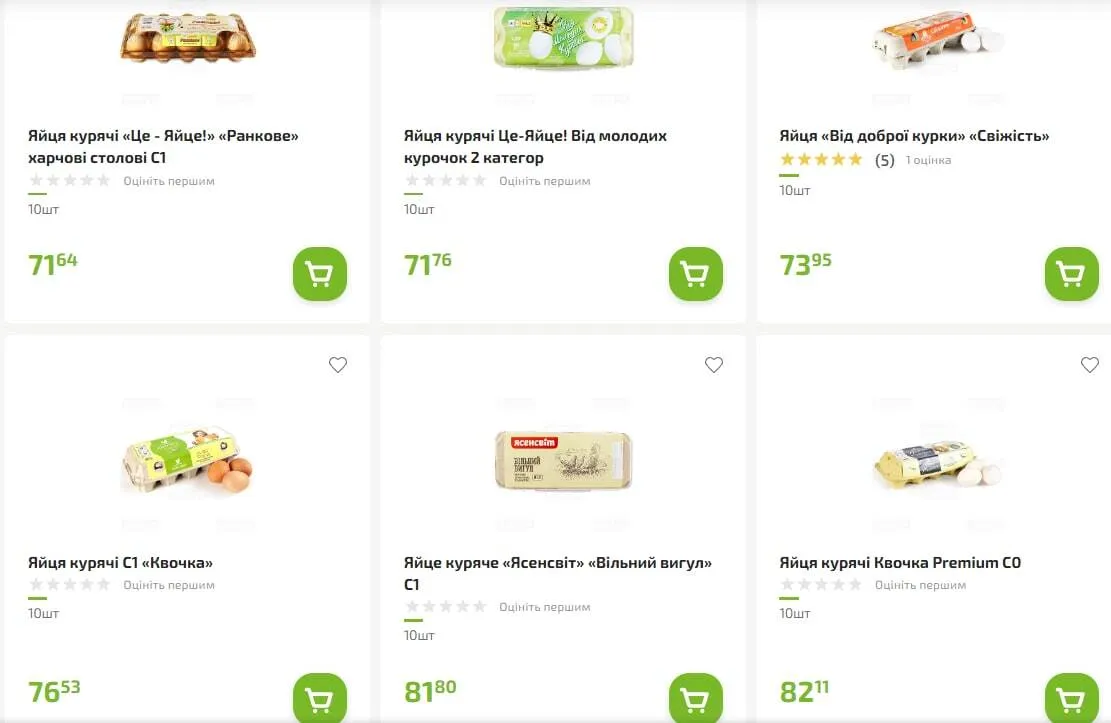Click star rating of «Свіжість» eggs

point(821,160)
